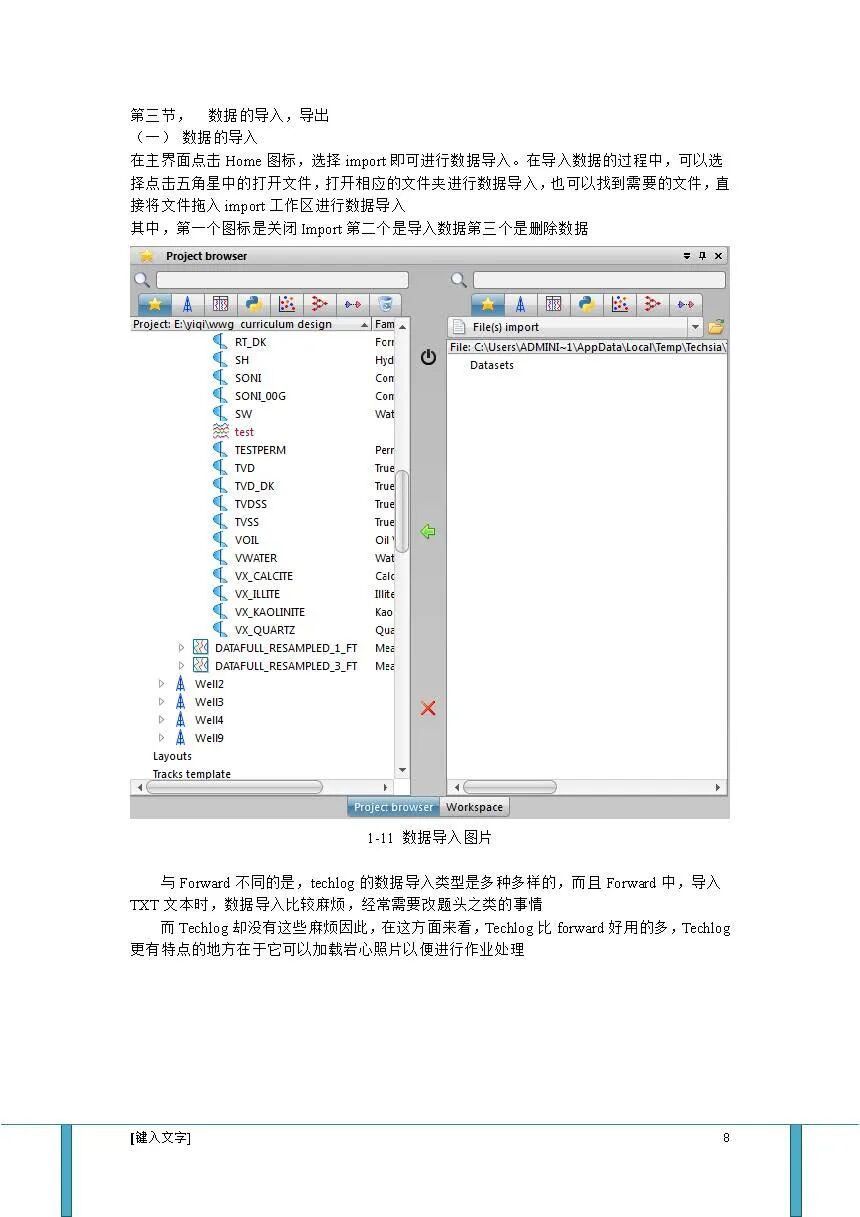Open the trash bin tab in left panel
Screen dimensions: 860x1217
click(x=385, y=304)
